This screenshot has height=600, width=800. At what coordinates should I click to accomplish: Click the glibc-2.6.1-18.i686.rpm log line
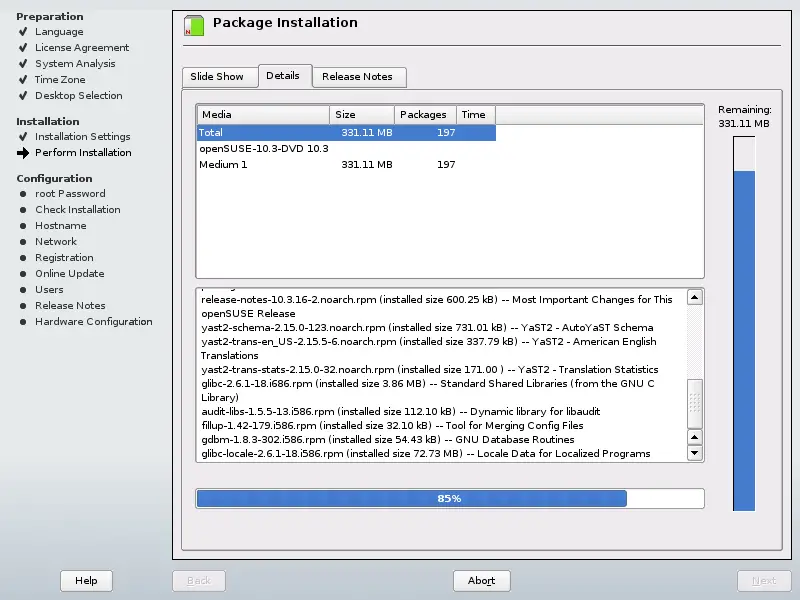tap(428, 391)
